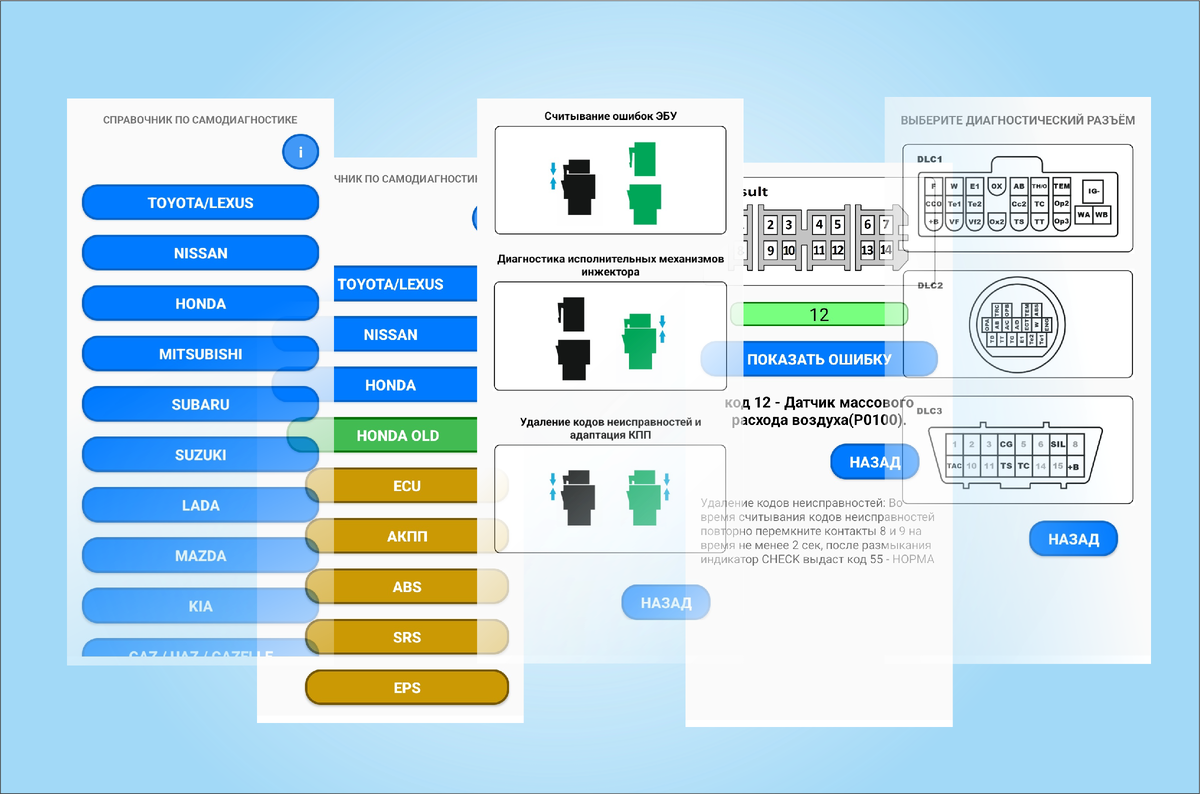Image resolution: width=1200 pixels, height=794 pixels.
Task: Click НАЗАД below the DLC3 connector
Action: click(1073, 539)
